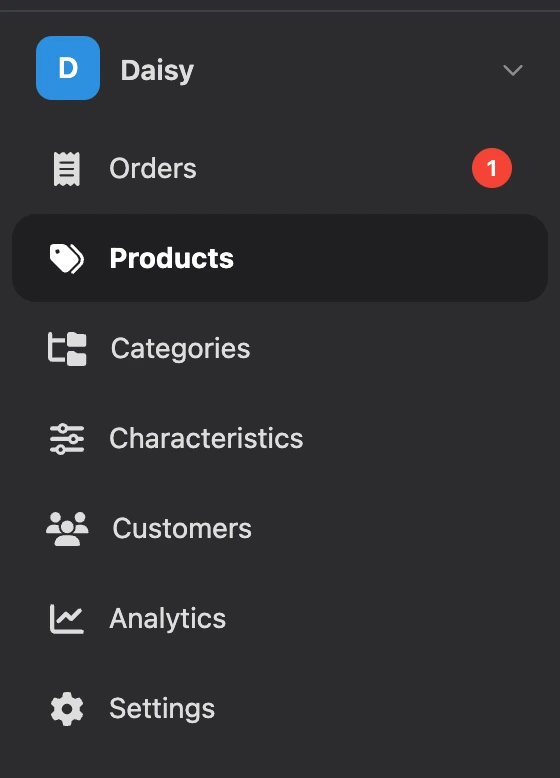Click empty space inside highlighted Products pill

click(387, 258)
